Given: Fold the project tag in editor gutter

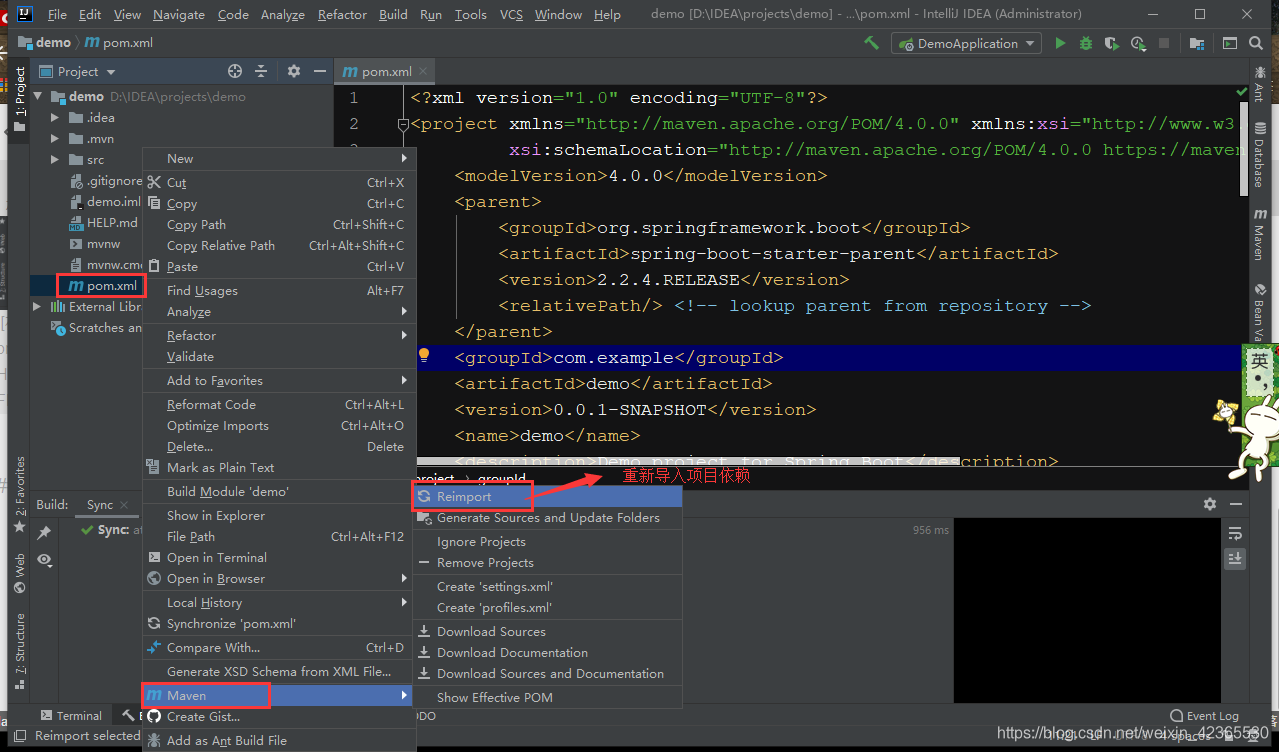Looking at the screenshot, I should click(403, 124).
